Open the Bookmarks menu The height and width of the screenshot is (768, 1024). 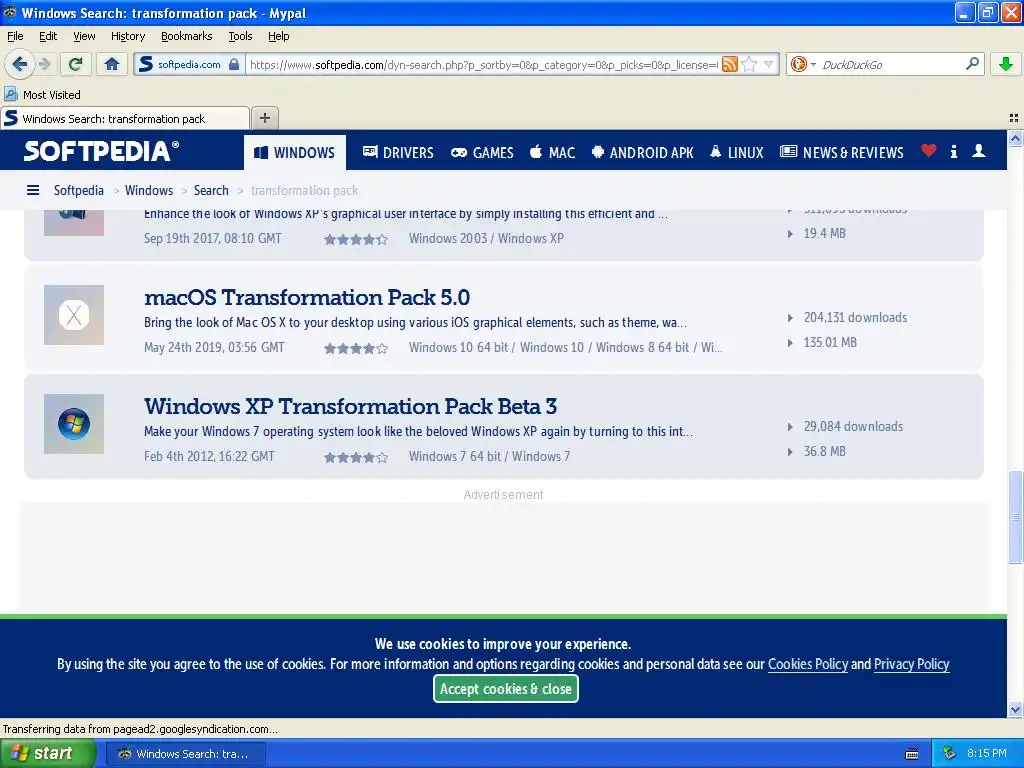click(x=186, y=36)
